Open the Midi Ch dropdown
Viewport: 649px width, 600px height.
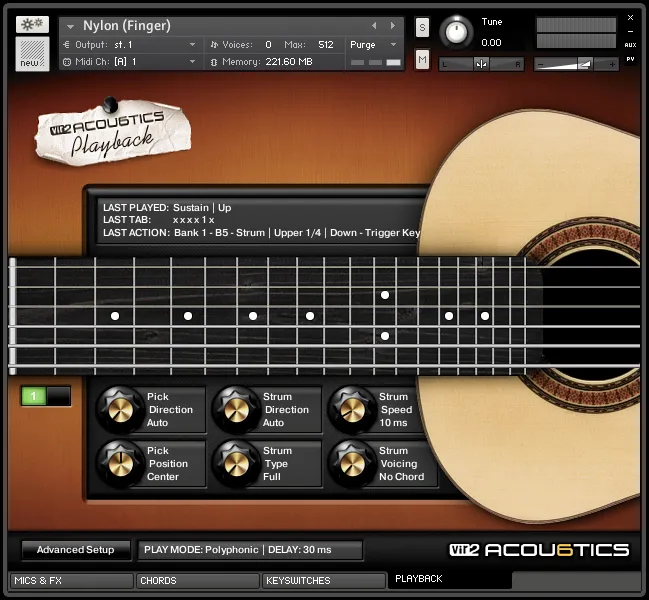(192, 62)
